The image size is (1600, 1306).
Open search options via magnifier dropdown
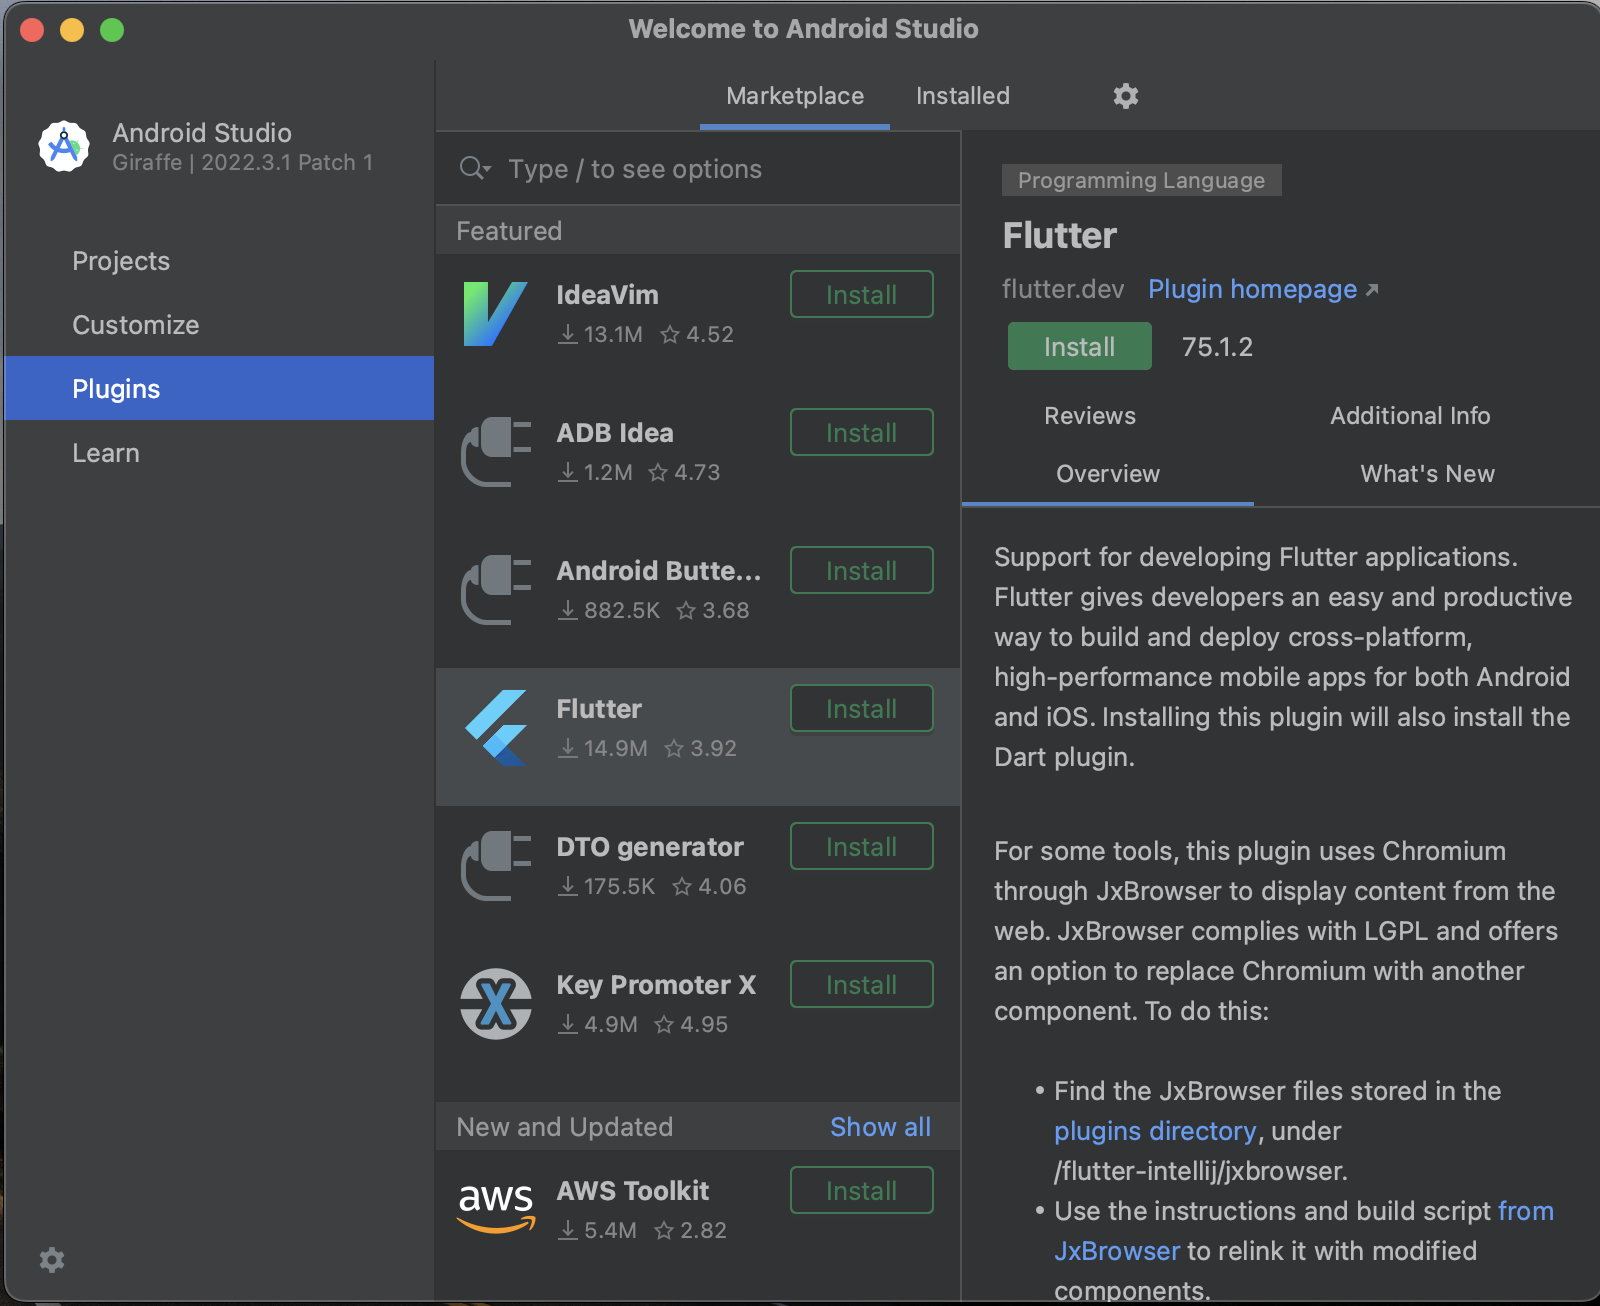[x=474, y=169]
